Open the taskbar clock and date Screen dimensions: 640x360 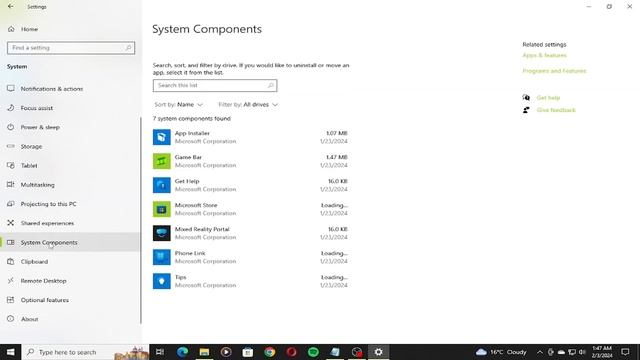click(602, 352)
